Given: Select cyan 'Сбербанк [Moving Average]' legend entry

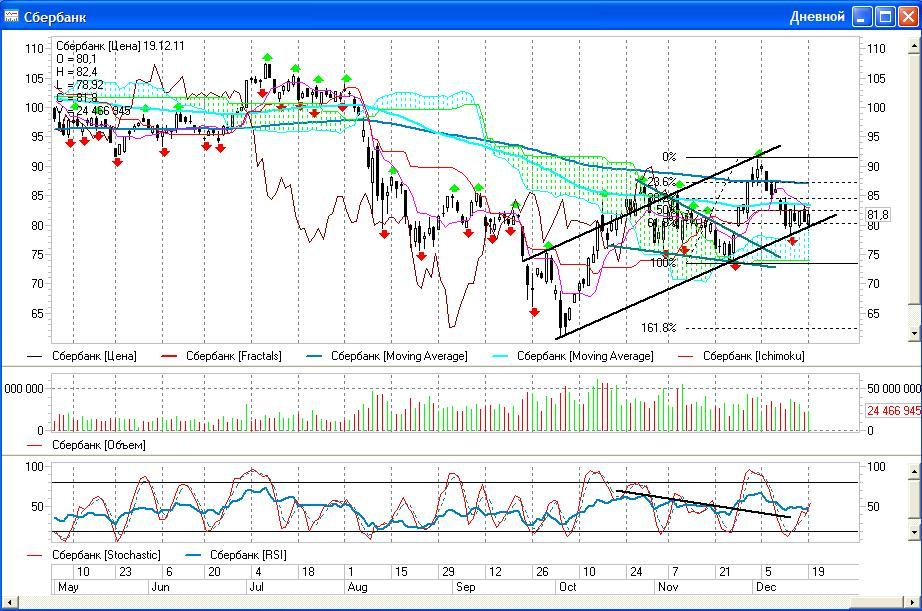Looking at the screenshot, I should [x=573, y=356].
